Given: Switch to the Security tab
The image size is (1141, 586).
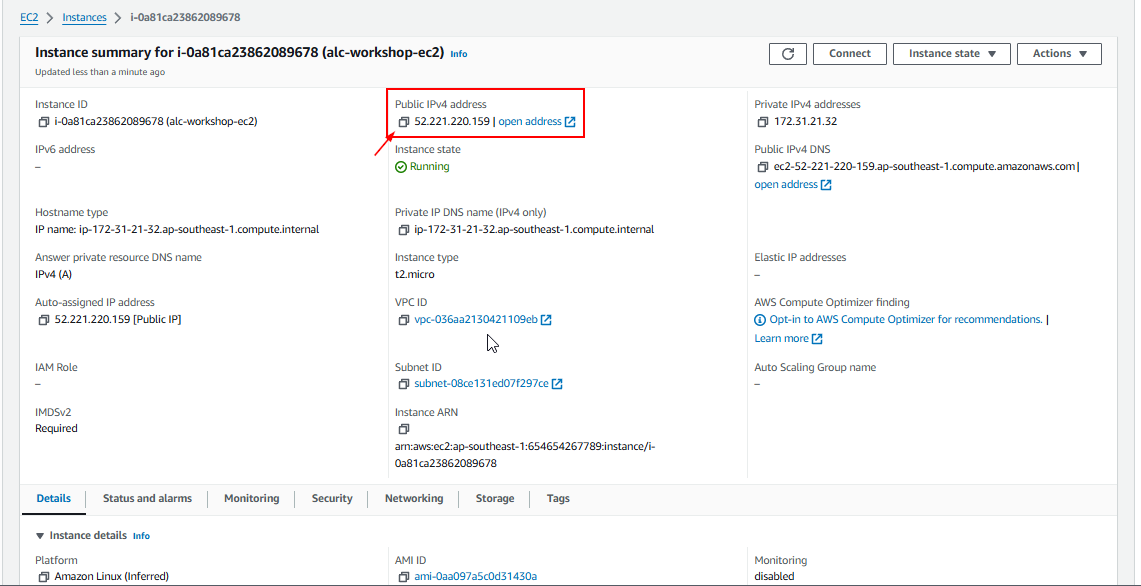Looking at the screenshot, I should (332, 498).
